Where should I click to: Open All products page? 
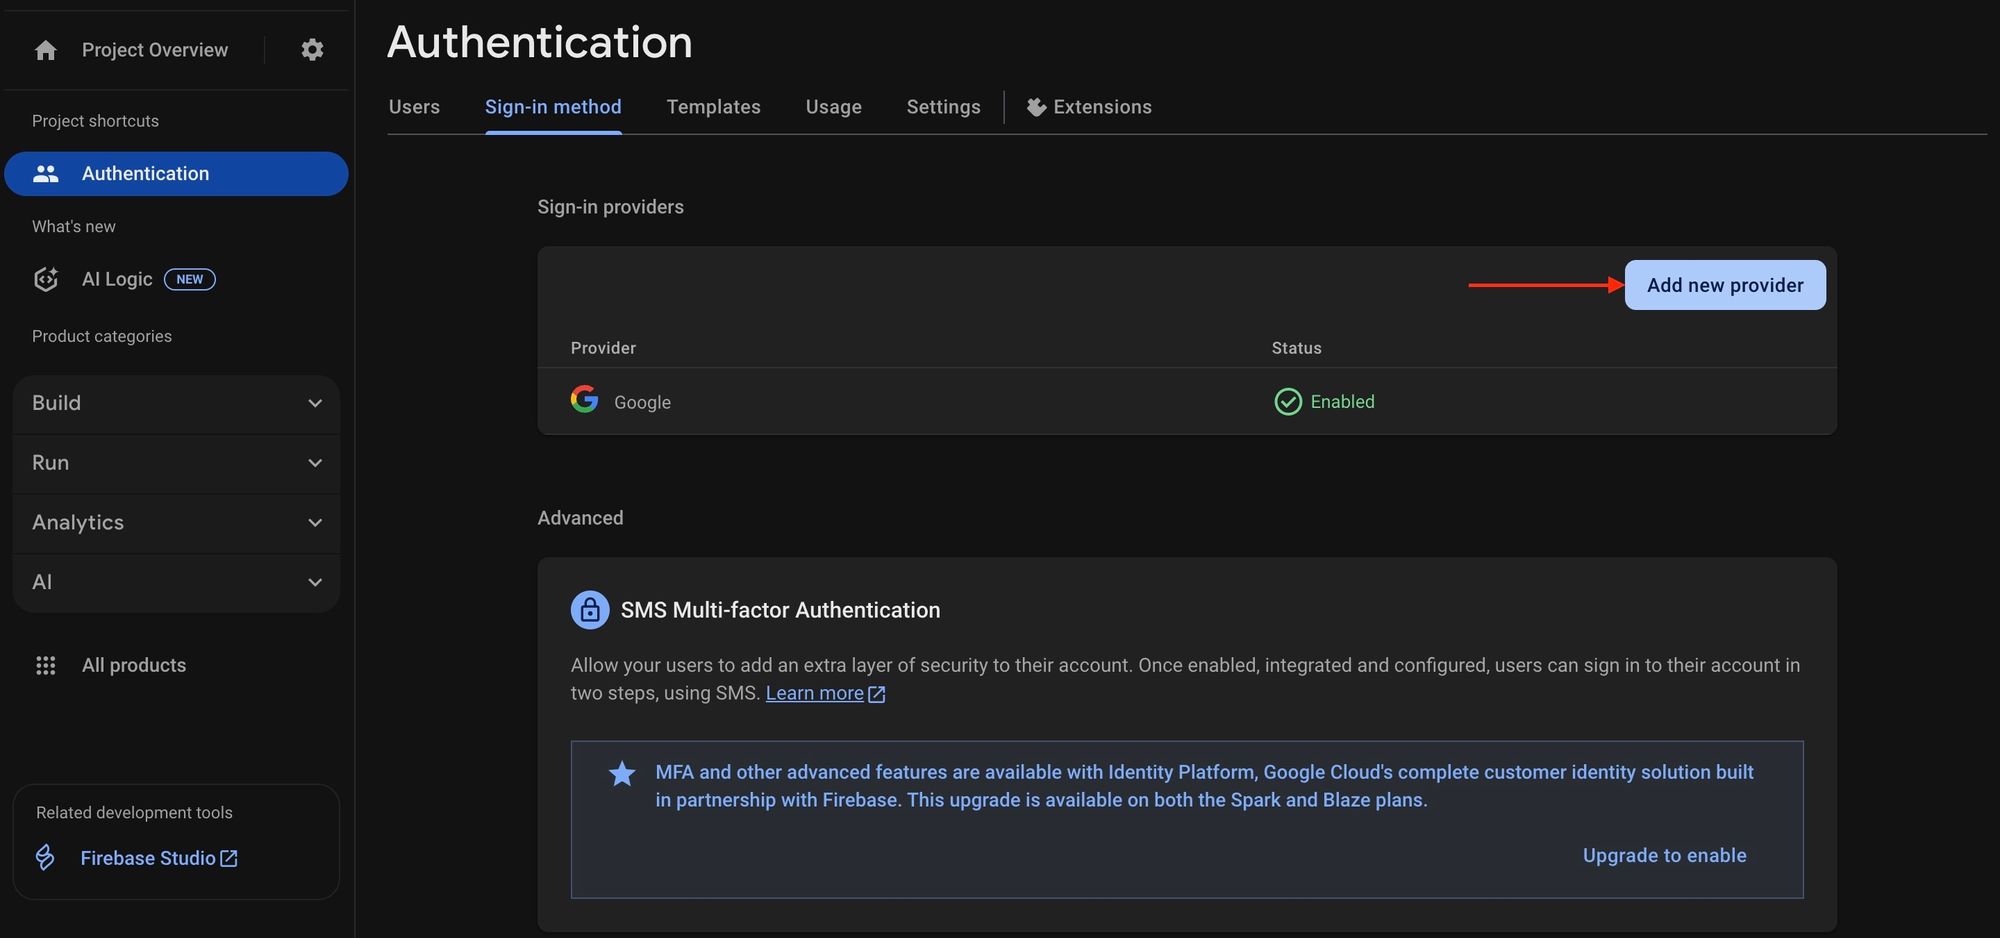click(134, 666)
